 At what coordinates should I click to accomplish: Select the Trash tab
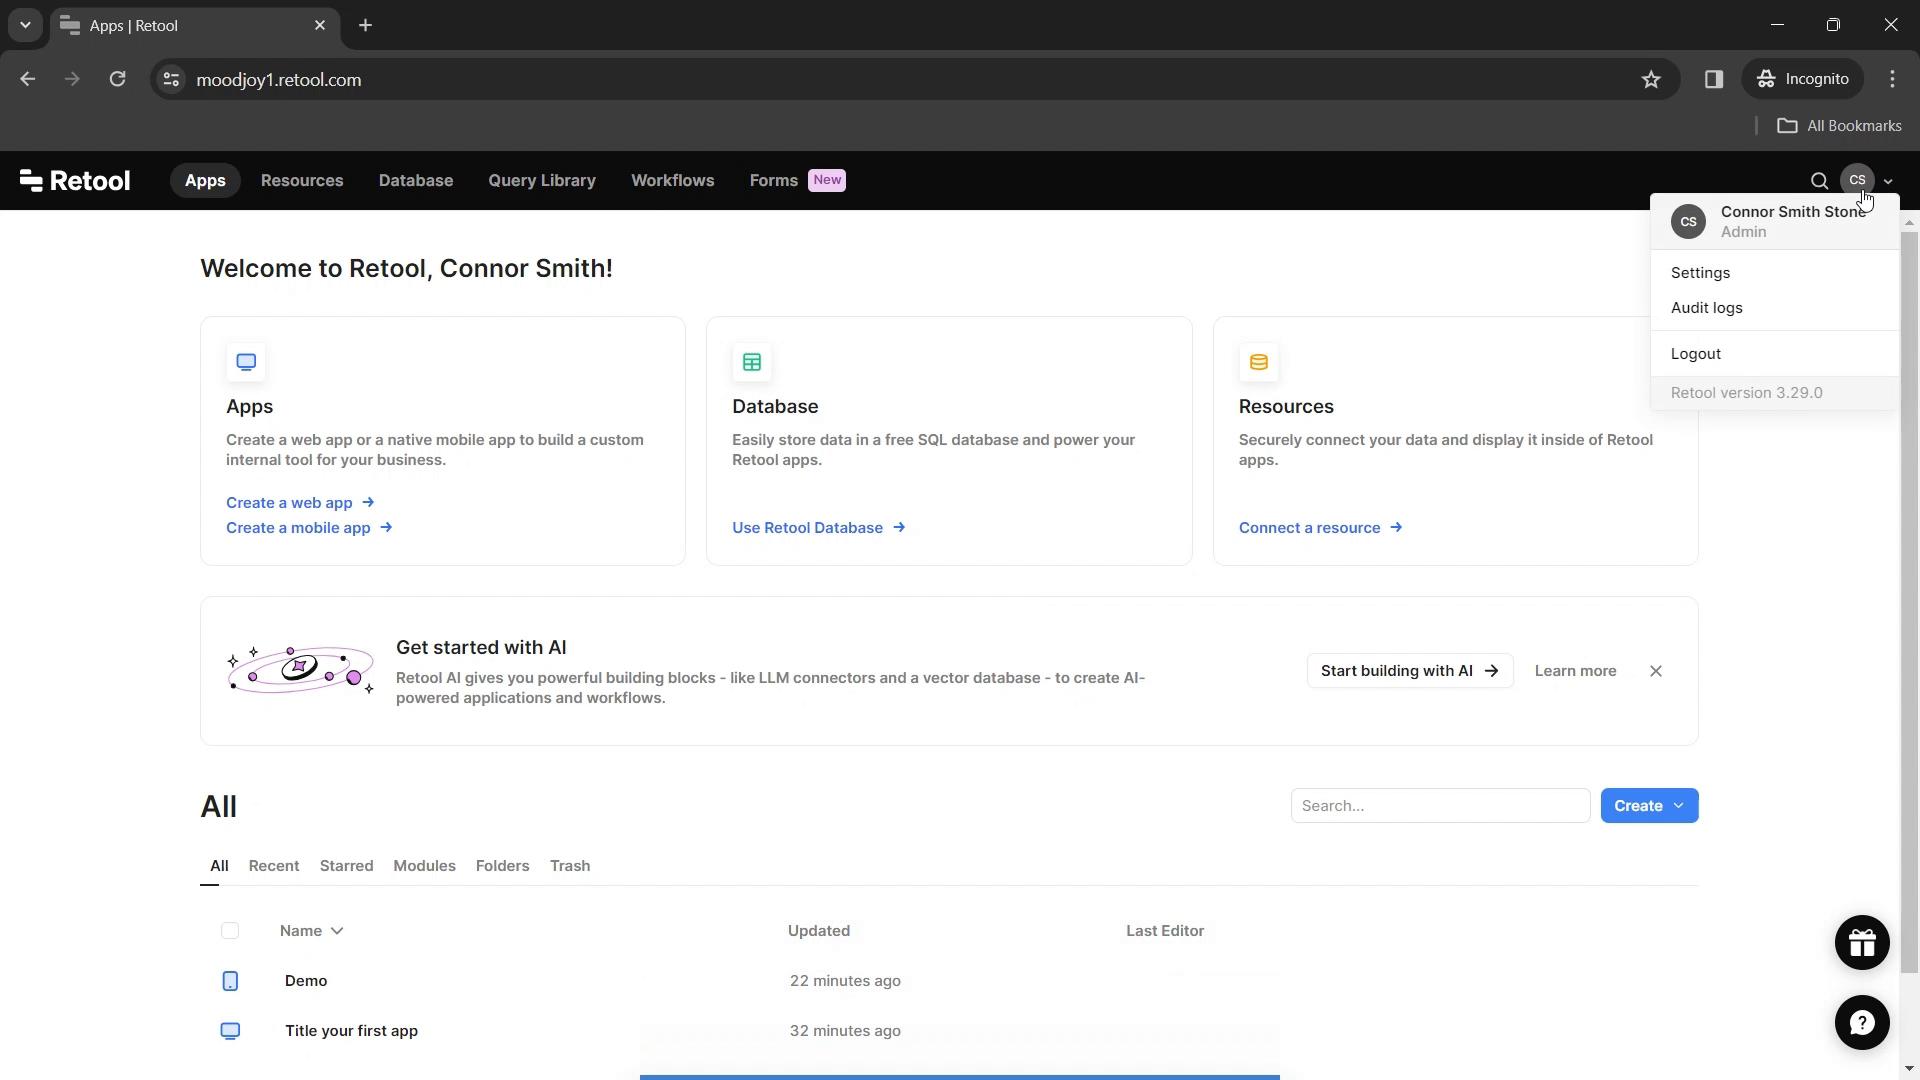point(570,865)
